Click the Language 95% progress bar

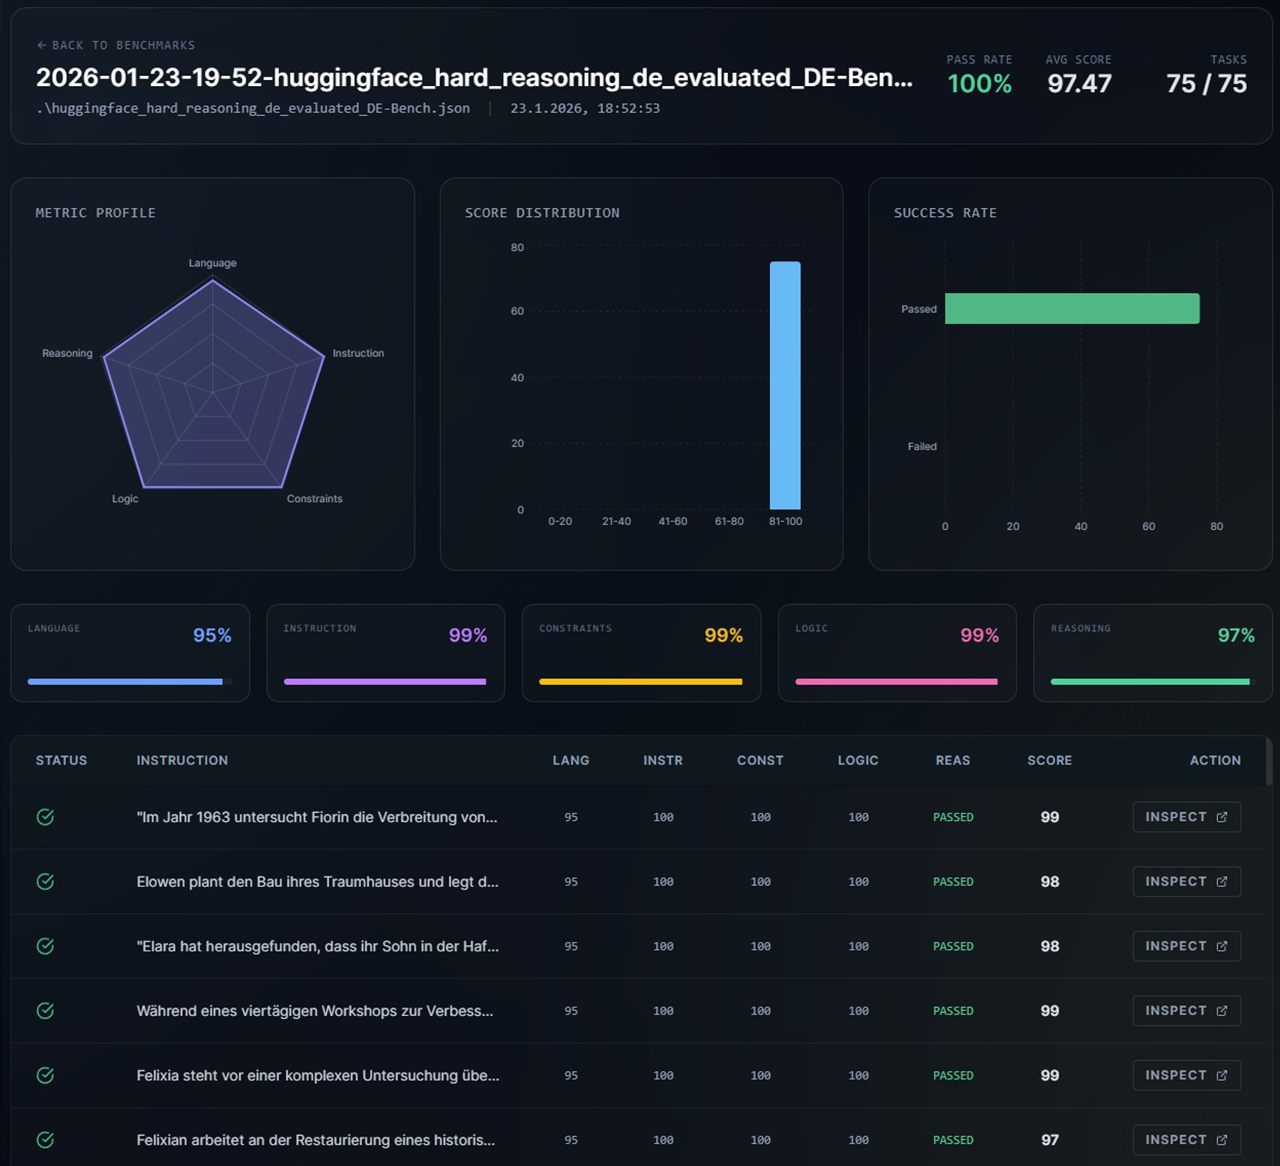[126, 682]
